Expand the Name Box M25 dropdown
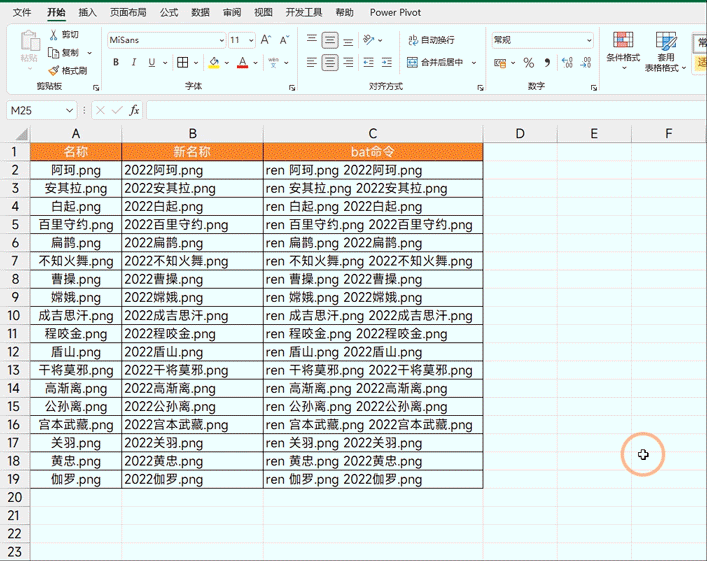Screen dimensions: 707x561 (x=69, y=110)
